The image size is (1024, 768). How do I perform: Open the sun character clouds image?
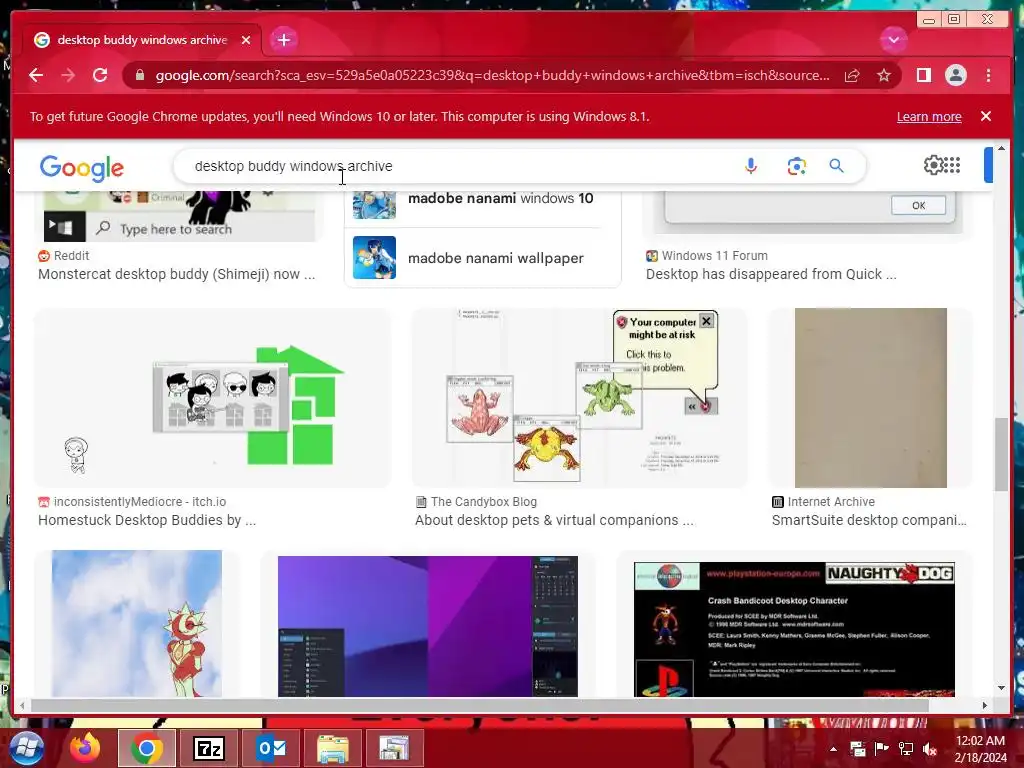click(136, 624)
